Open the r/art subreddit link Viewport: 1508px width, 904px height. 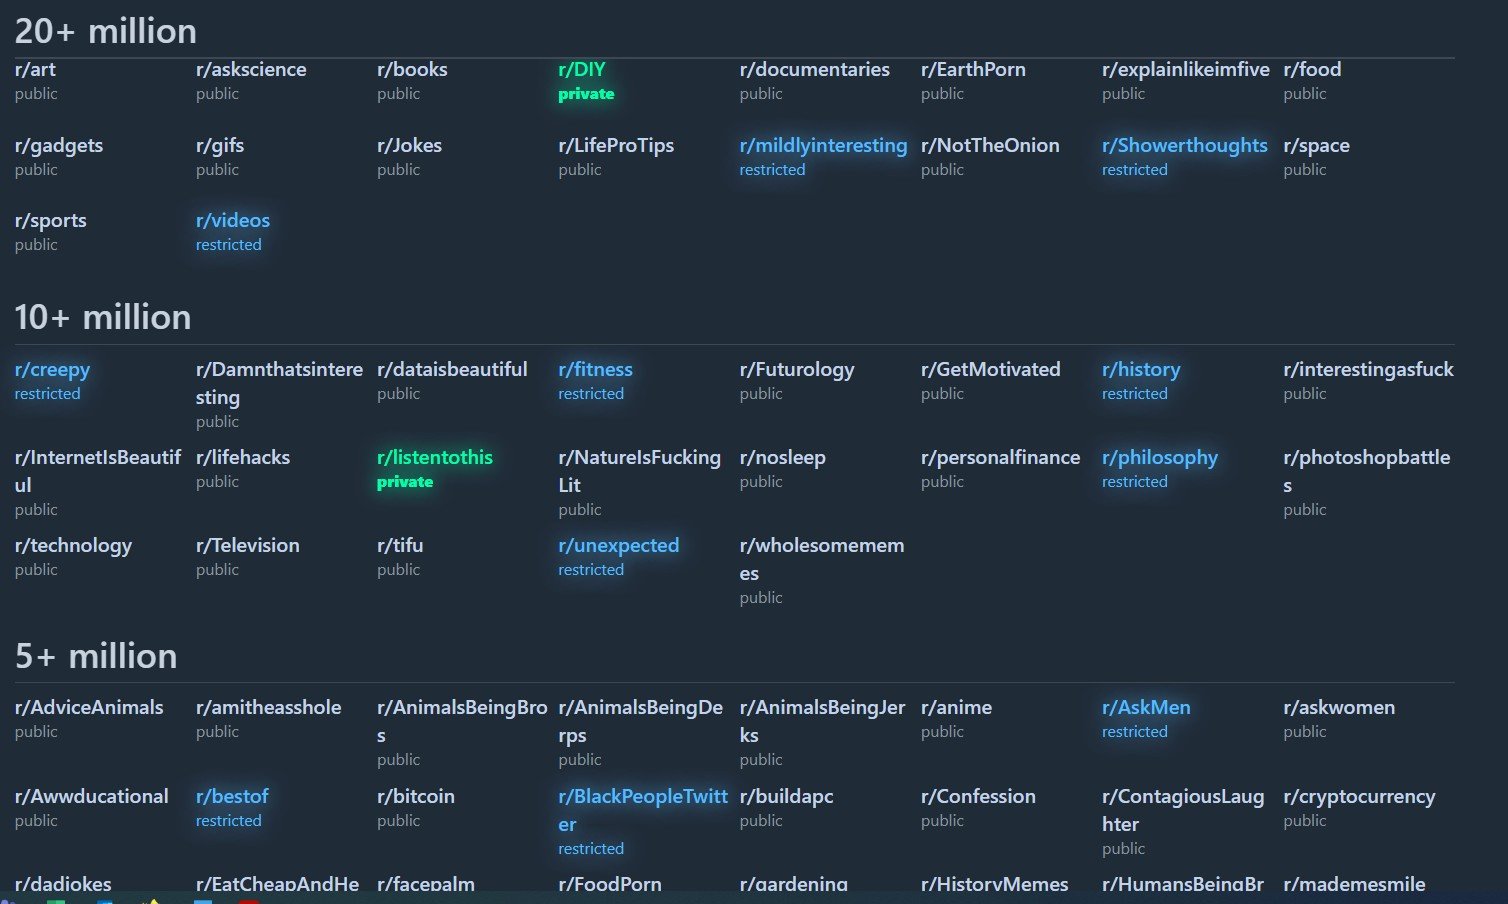[35, 70]
